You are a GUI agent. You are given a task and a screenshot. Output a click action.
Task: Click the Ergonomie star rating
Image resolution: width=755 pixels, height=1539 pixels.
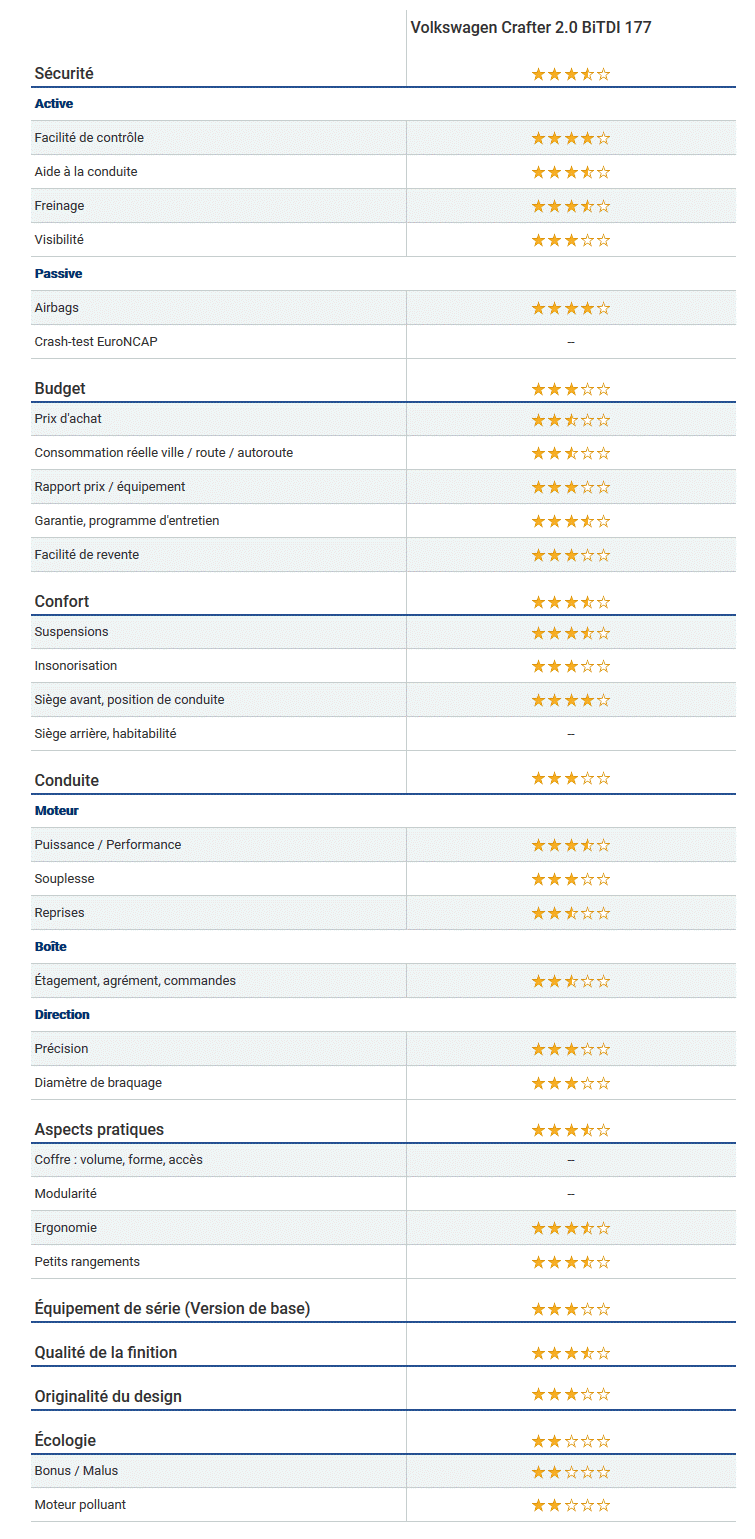[x=570, y=1228]
